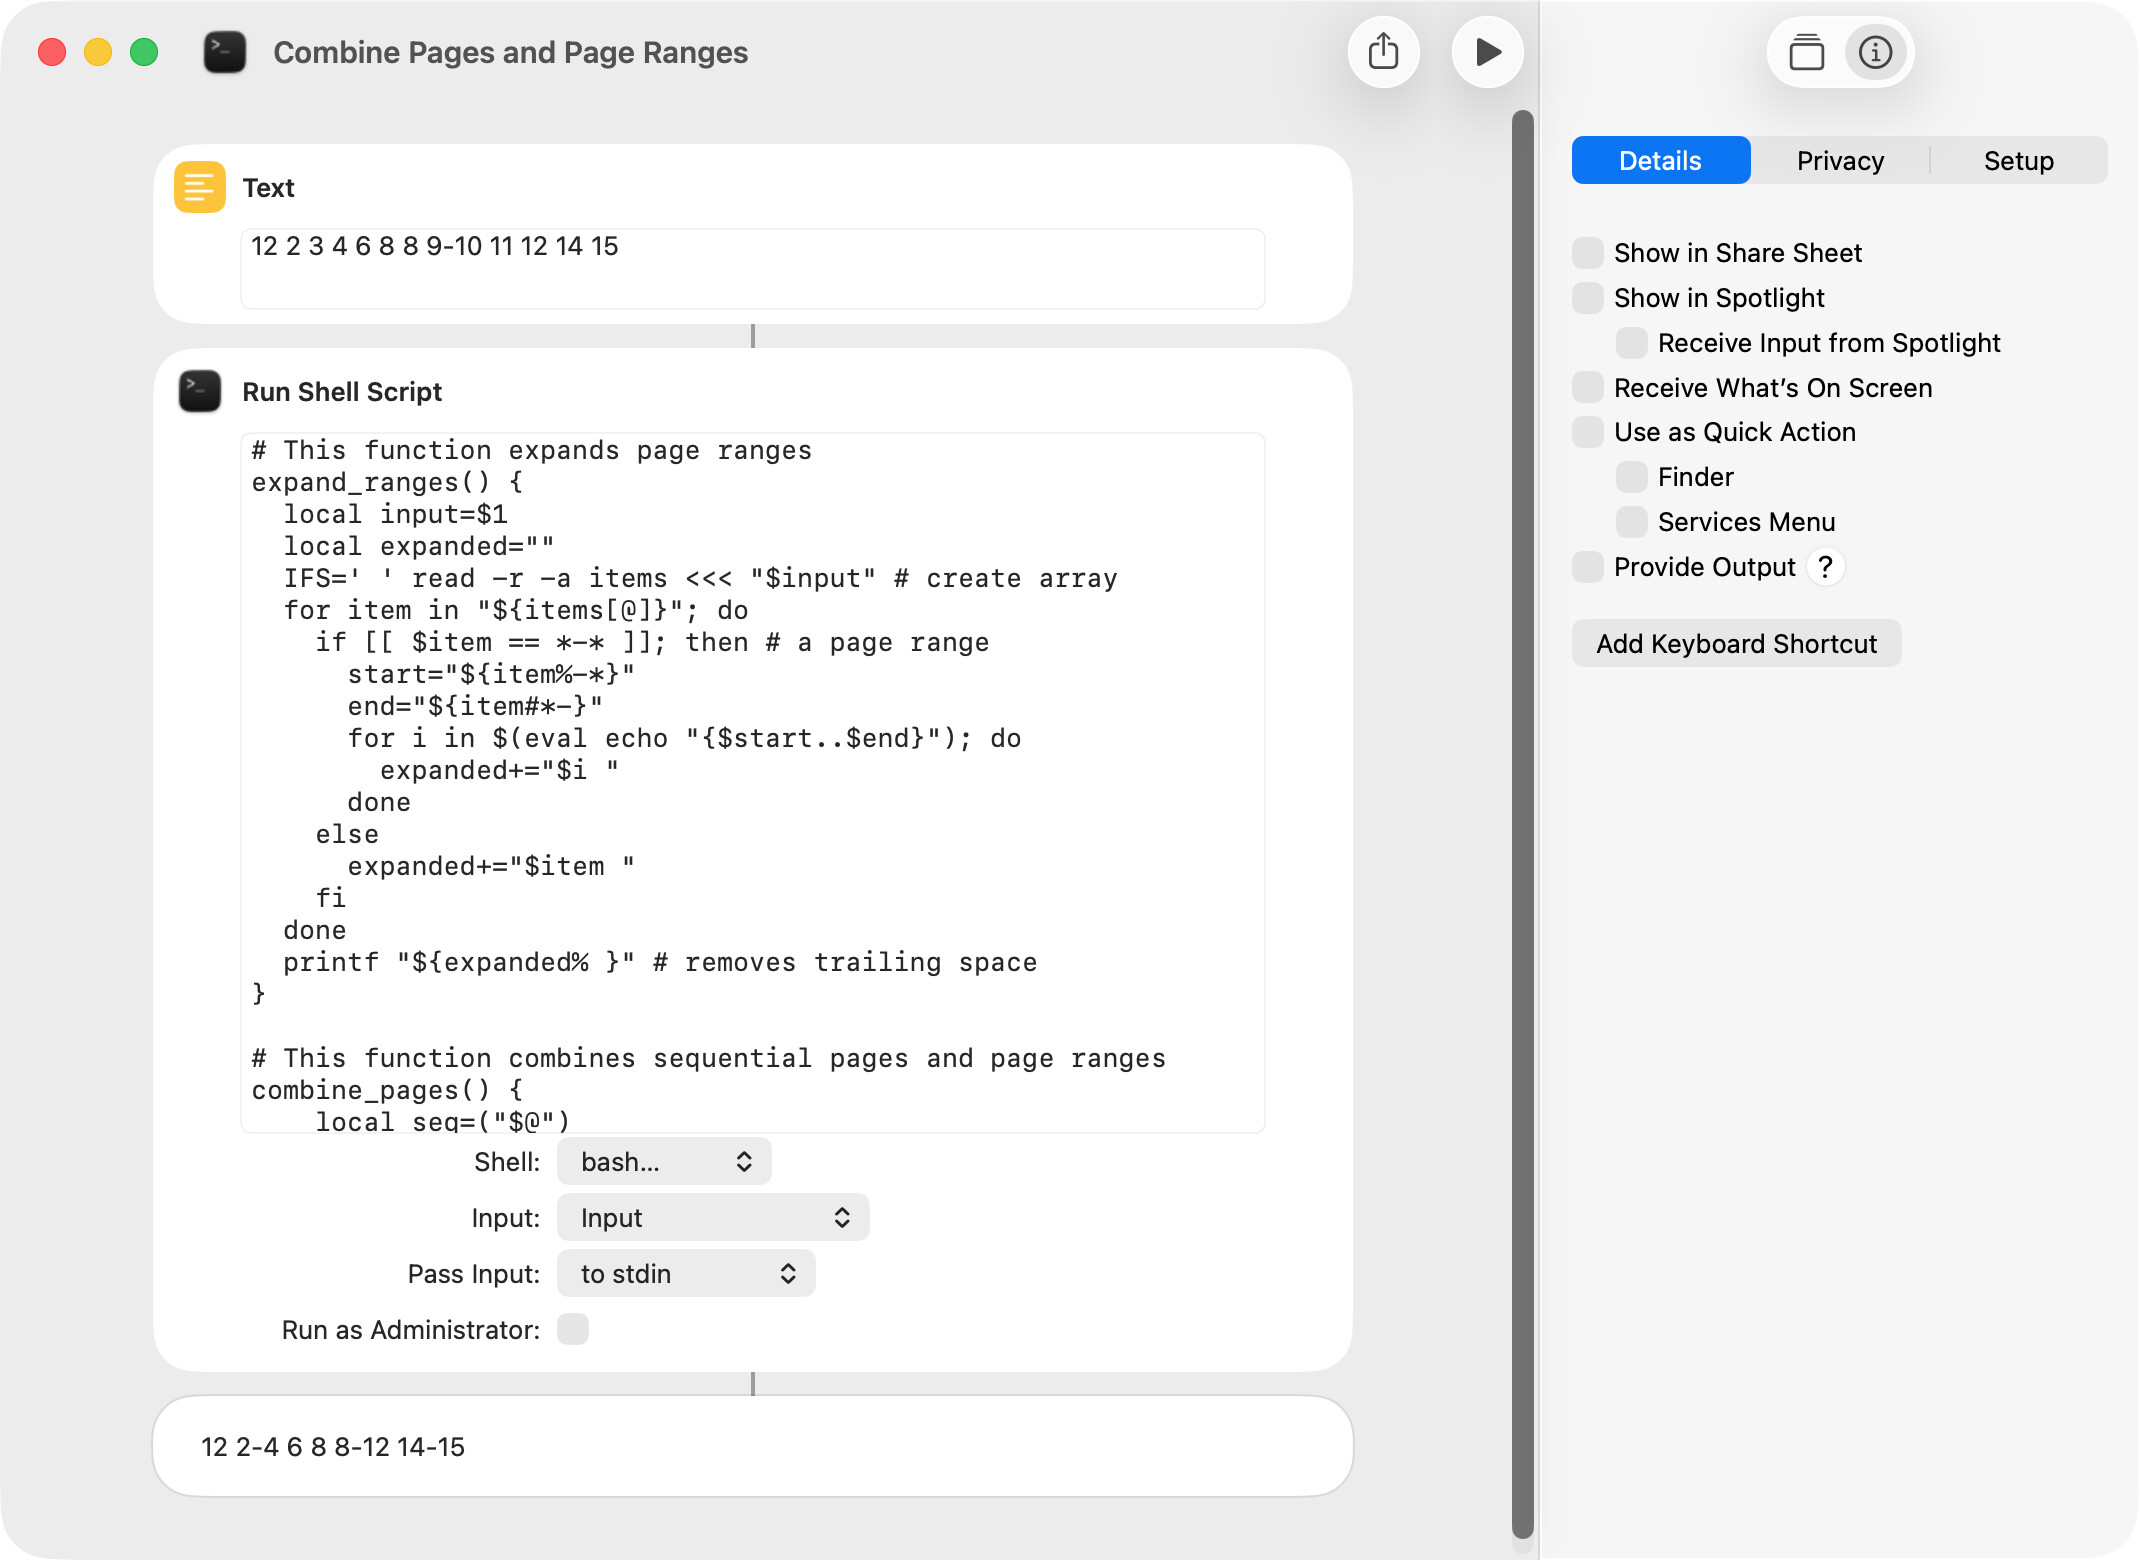Enable Run as Administrator checkbox
Screen dimensions: 2140x1560
click(x=573, y=1329)
